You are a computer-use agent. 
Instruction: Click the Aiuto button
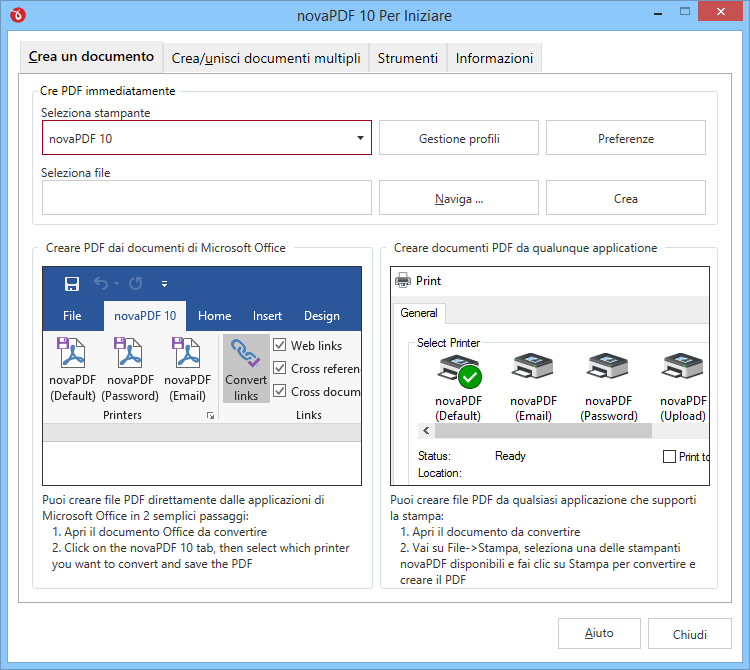coord(599,634)
